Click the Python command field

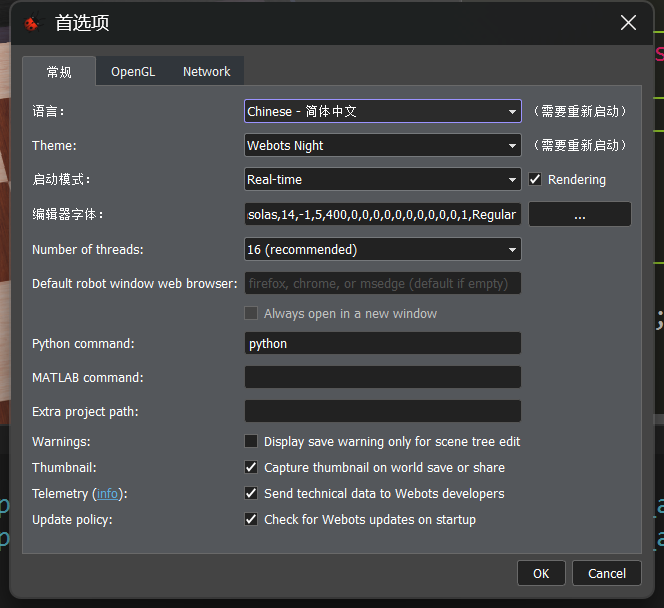[383, 343]
